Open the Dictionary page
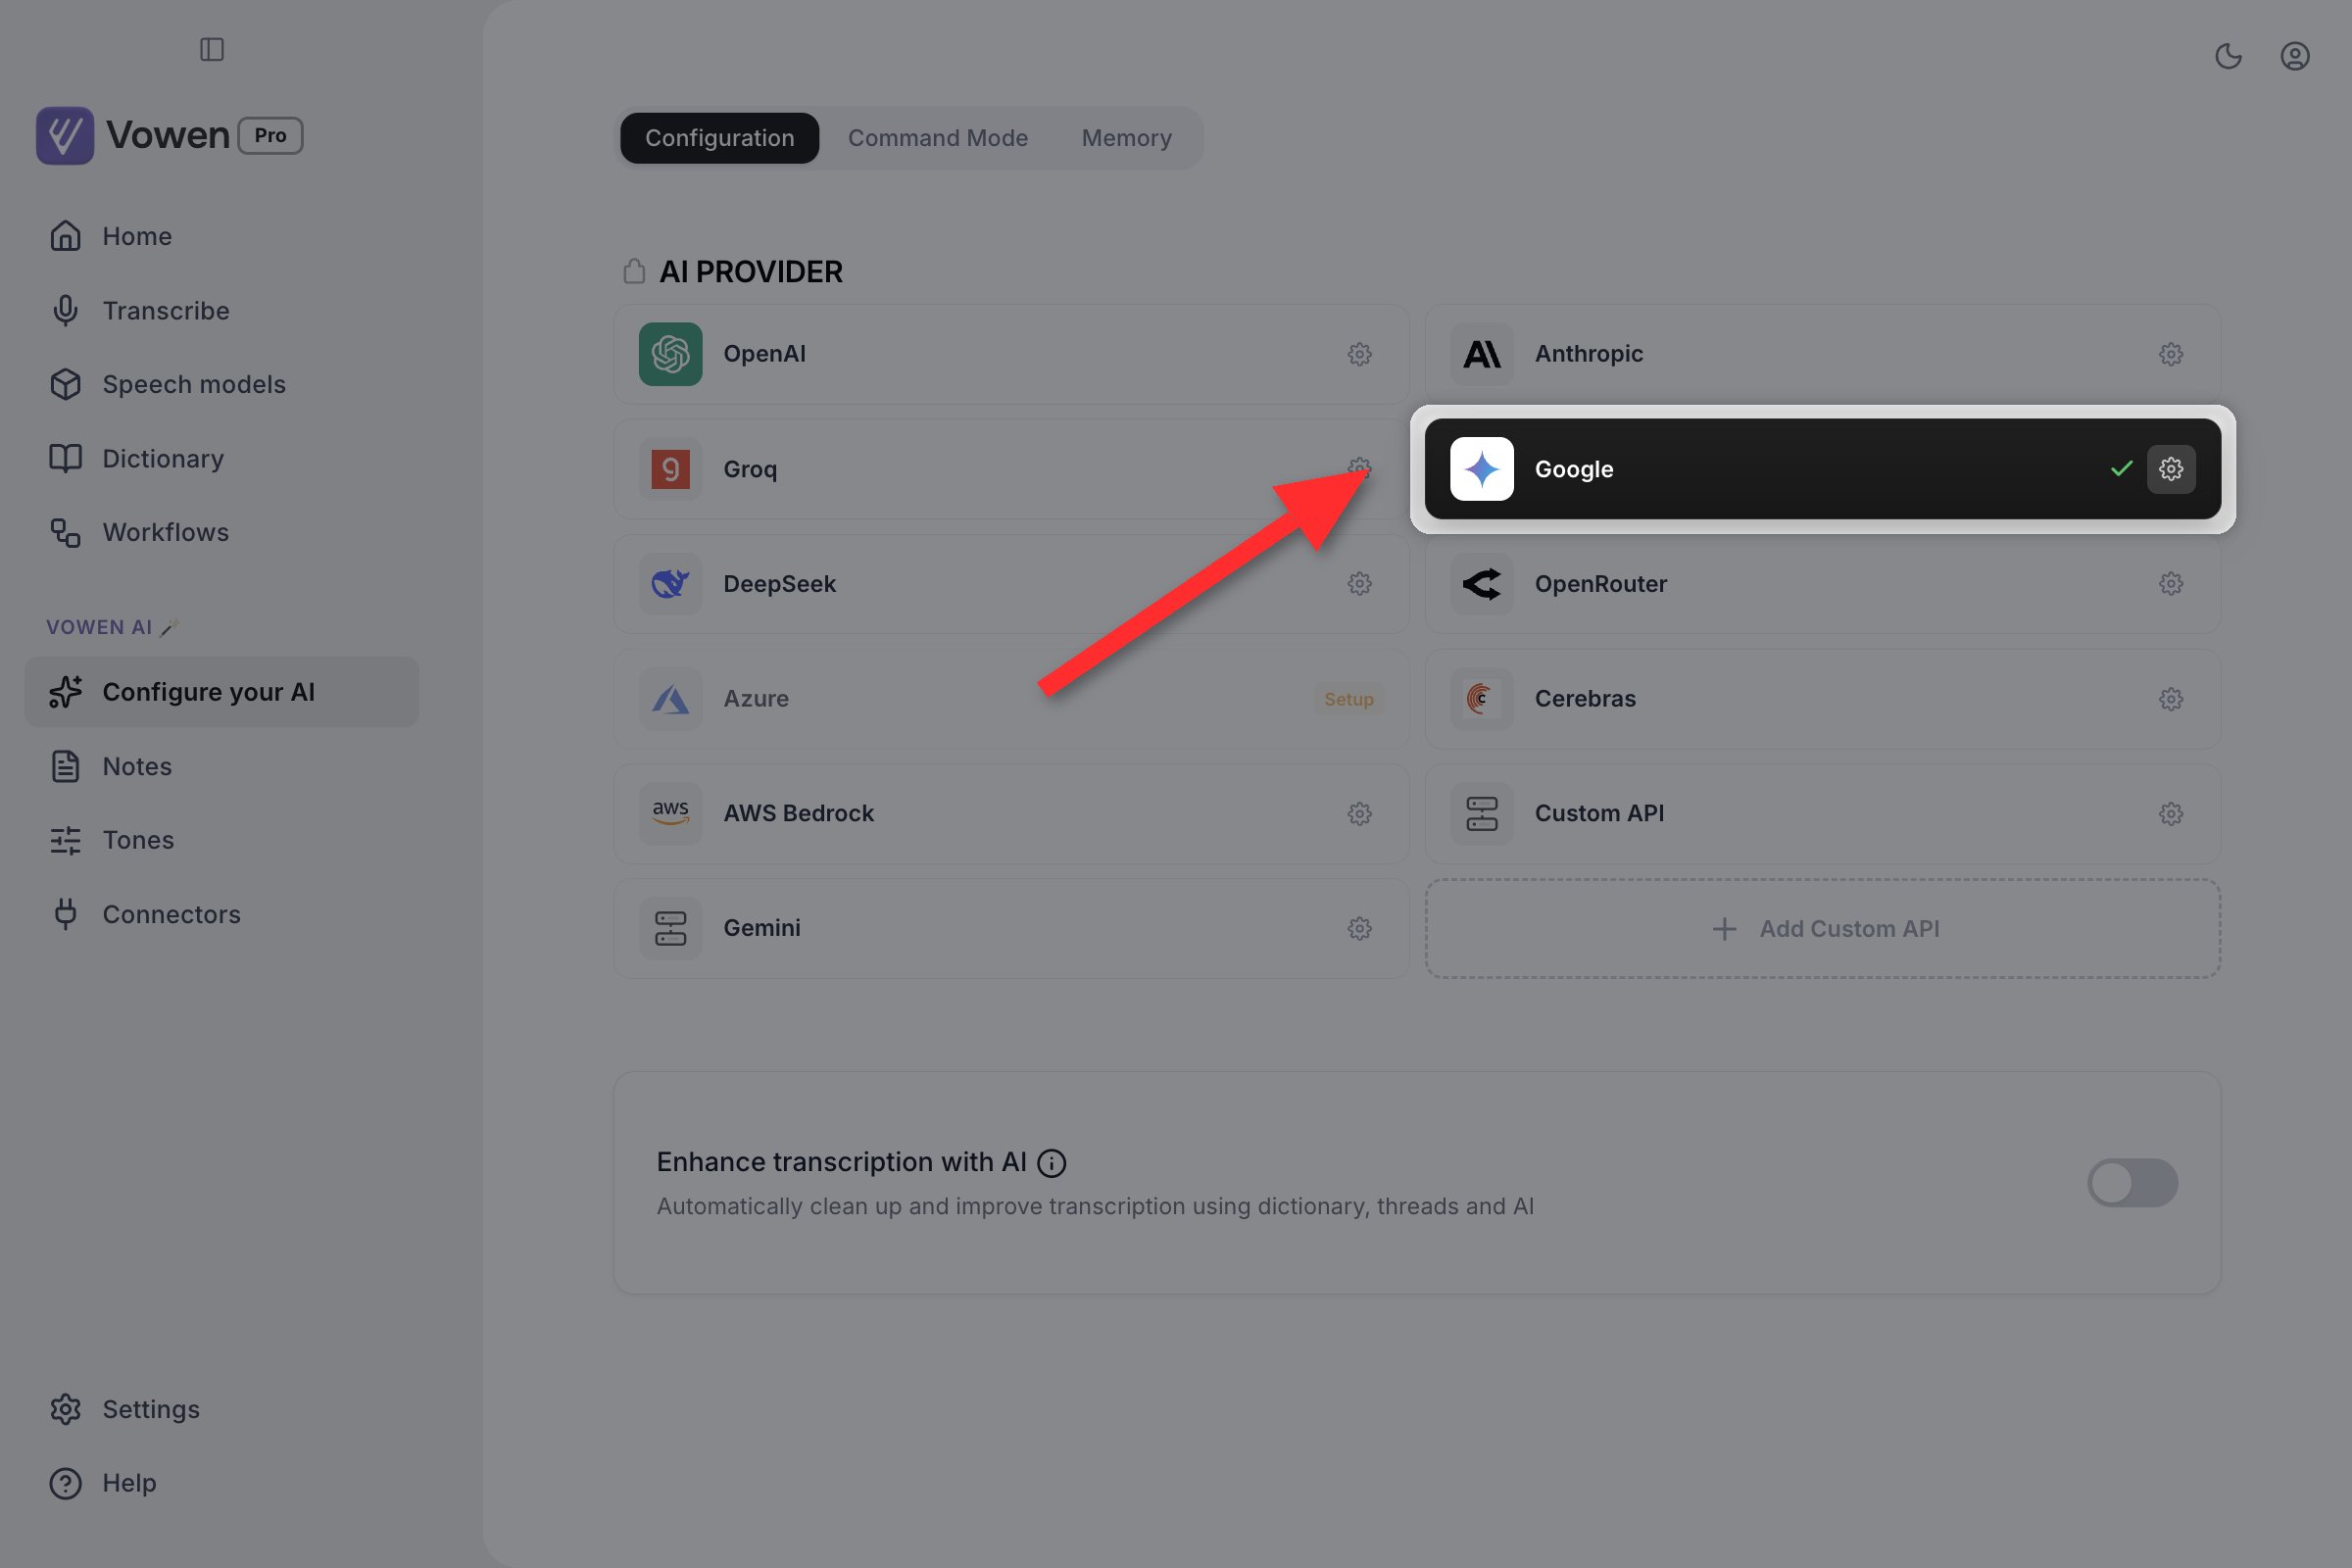Screen dimensions: 2352x1568 [222, 459]
